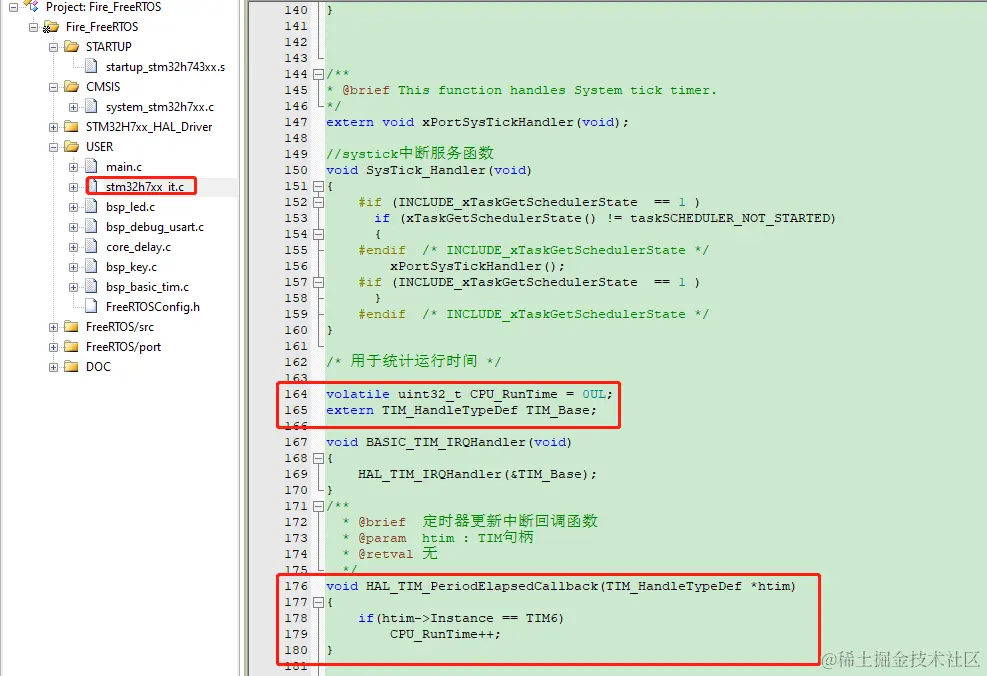This screenshot has width=987, height=676.
Task: Select bsp_basic_tim.c in project tree
Action: (147, 287)
